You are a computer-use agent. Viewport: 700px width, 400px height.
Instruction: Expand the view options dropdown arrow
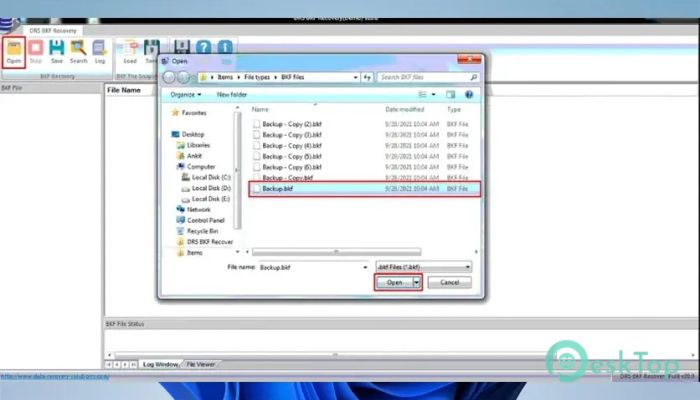pos(433,95)
